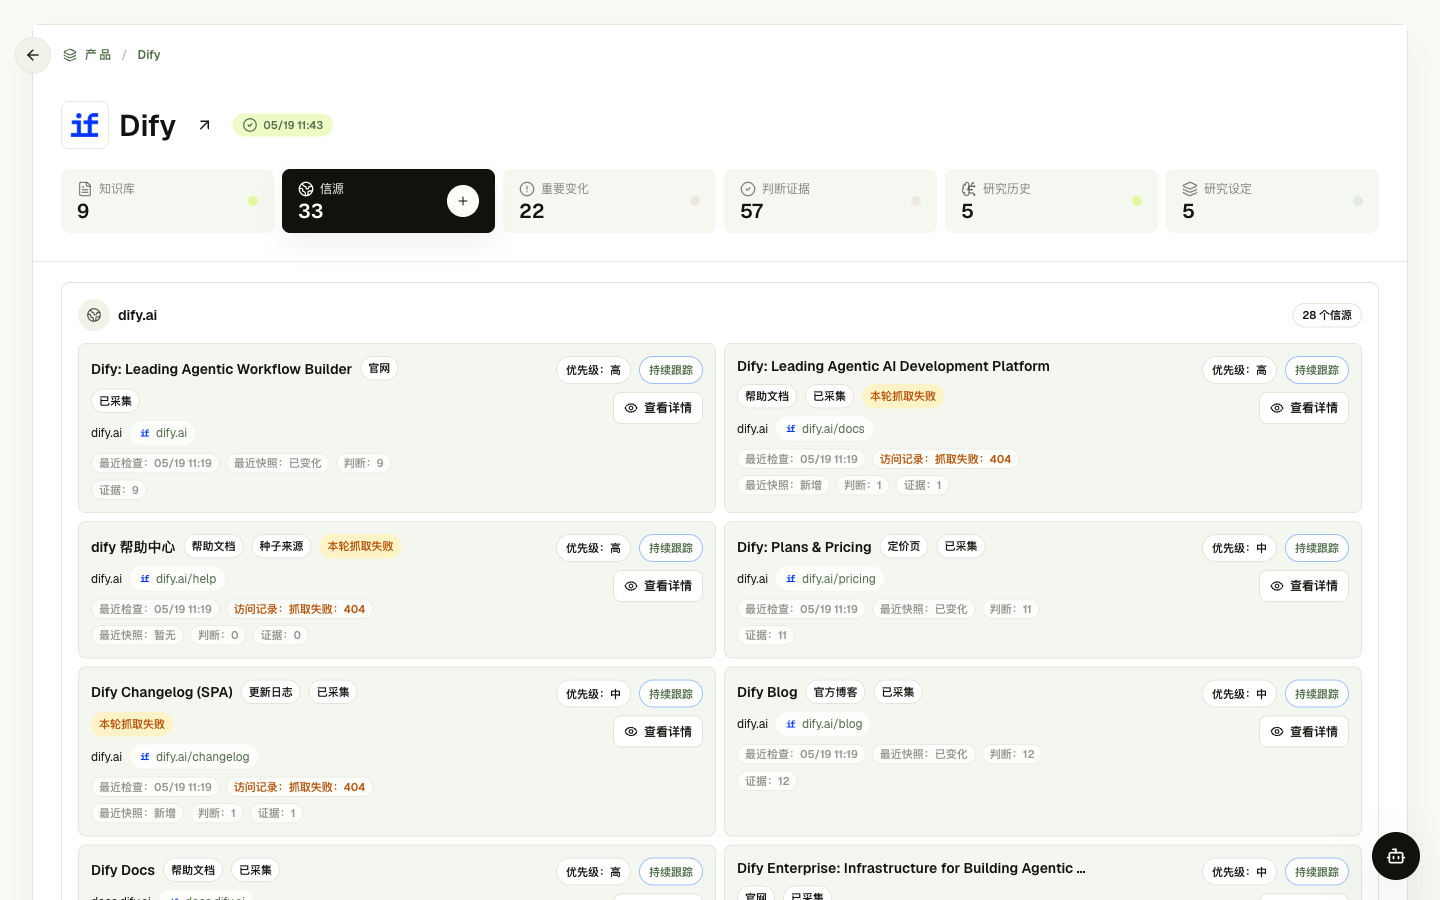
Task: Click the 定价页 tag
Action: tap(904, 546)
